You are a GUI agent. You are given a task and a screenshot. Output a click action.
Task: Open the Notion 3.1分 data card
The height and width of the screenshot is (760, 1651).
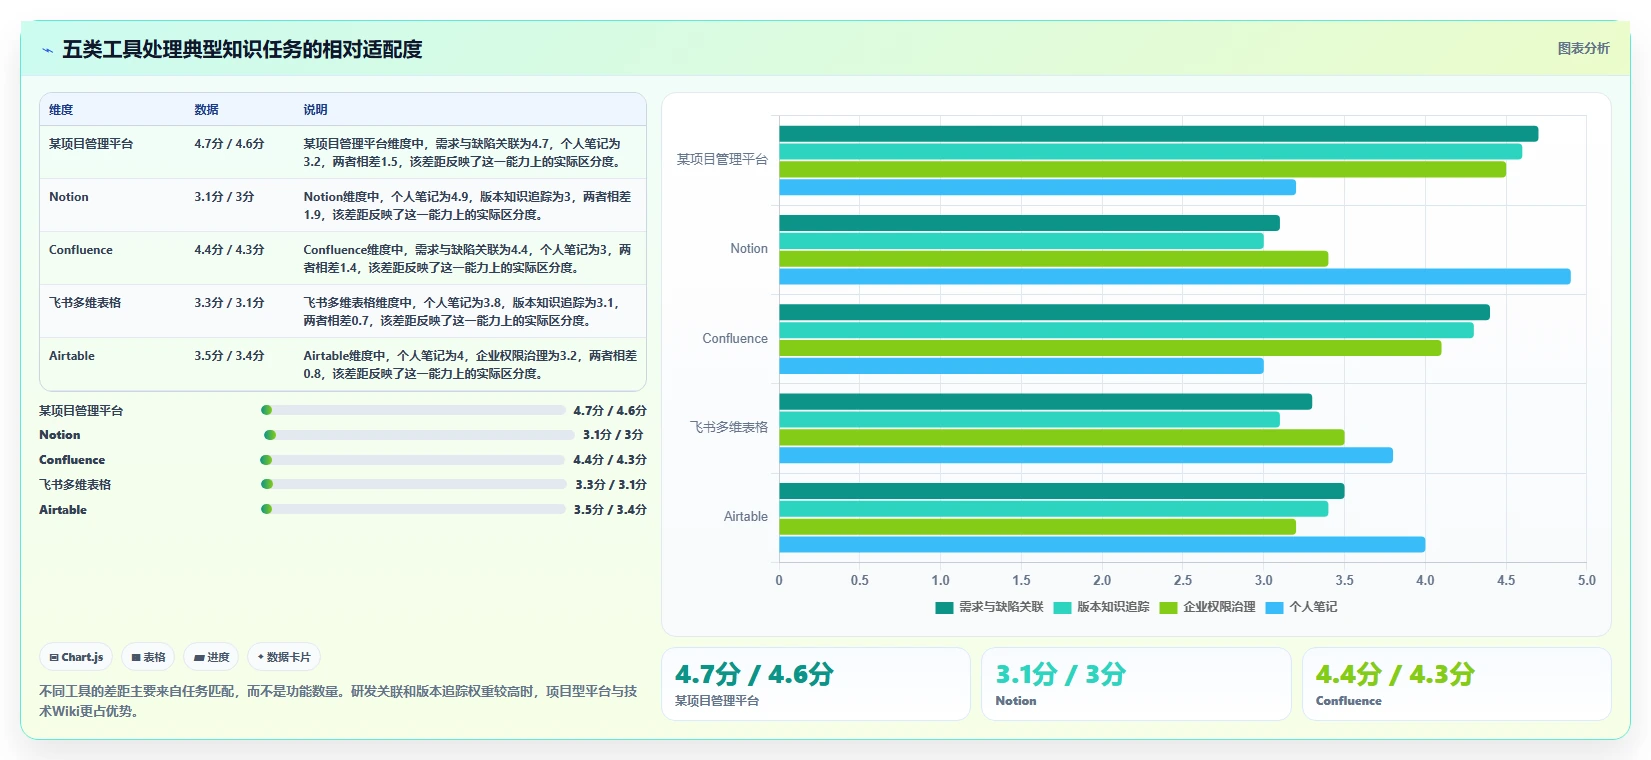pyautogui.click(x=1136, y=684)
